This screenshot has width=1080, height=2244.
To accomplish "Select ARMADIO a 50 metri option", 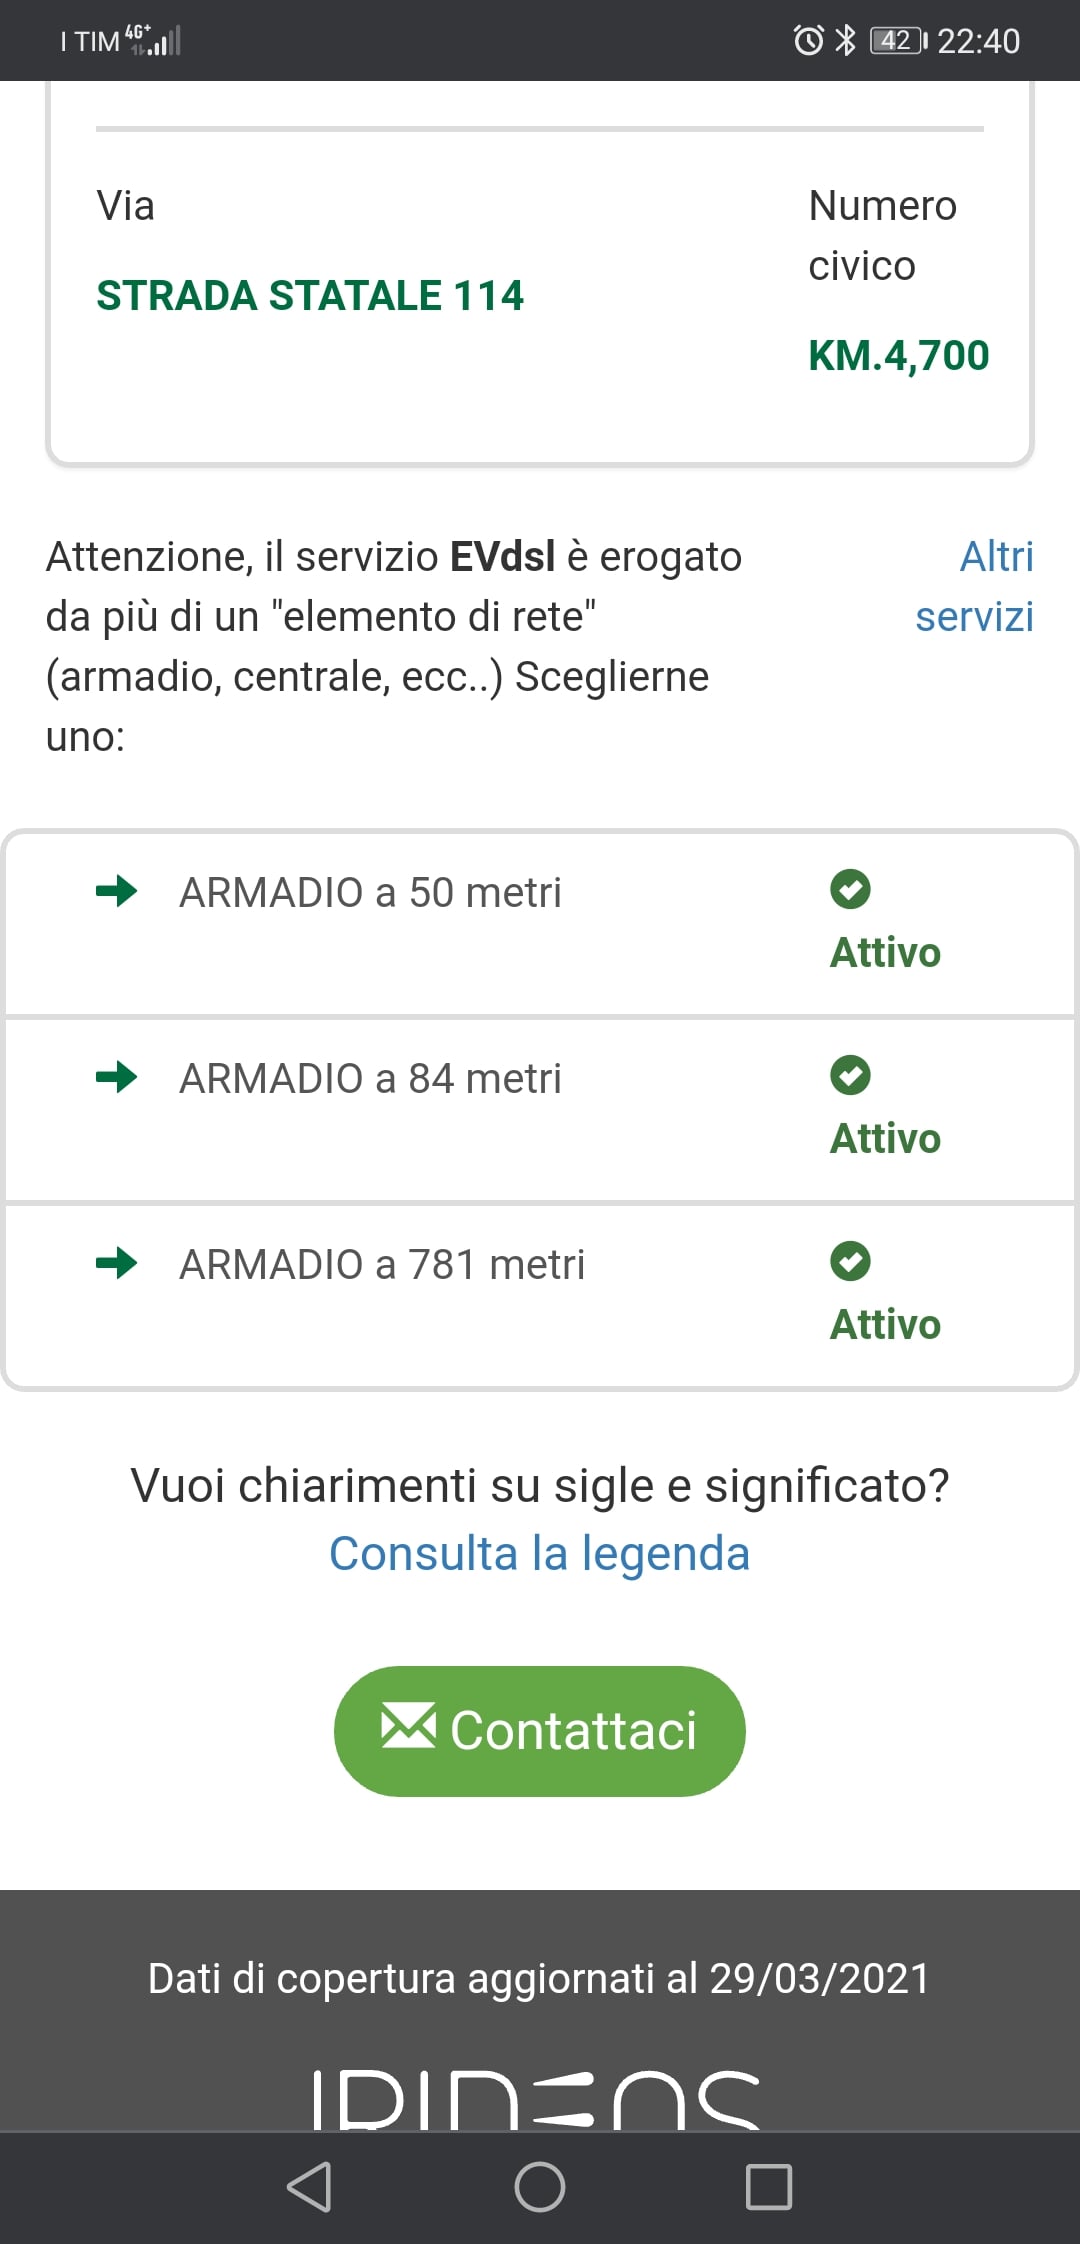I will 370,892.
